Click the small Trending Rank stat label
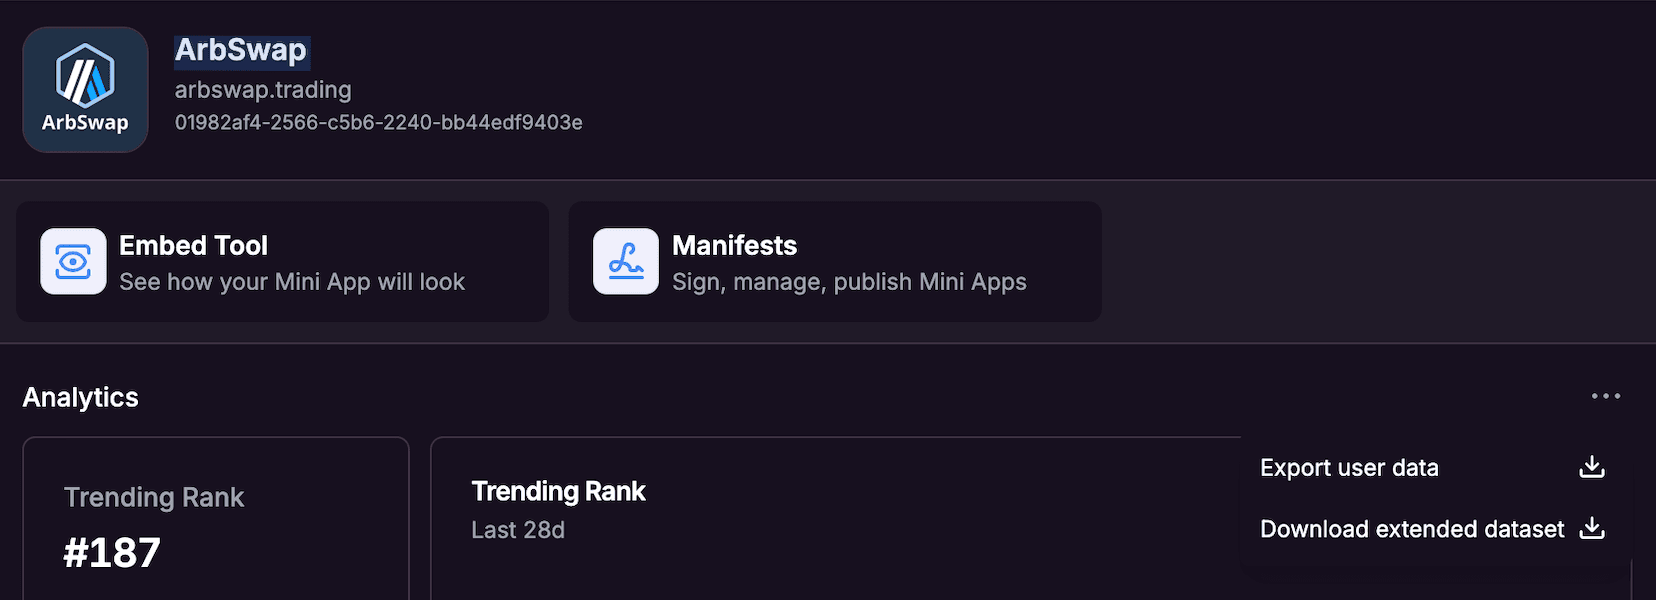This screenshot has height=600, width=1656. click(154, 497)
